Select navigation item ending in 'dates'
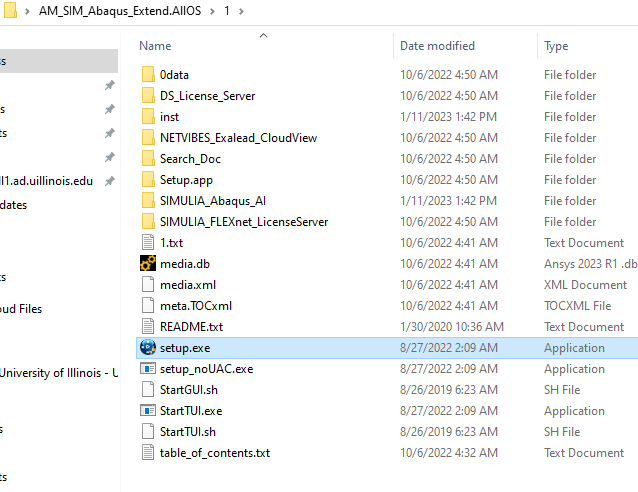 13,205
